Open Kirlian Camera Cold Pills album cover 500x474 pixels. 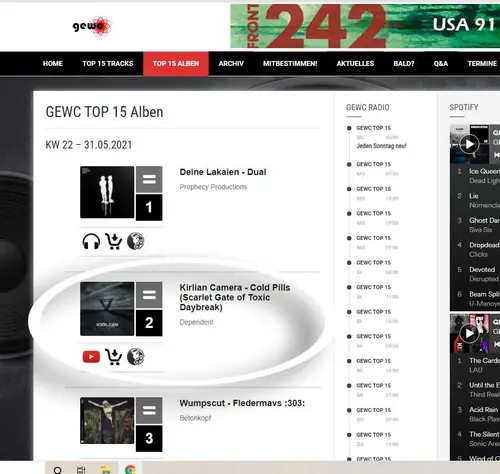click(107, 309)
